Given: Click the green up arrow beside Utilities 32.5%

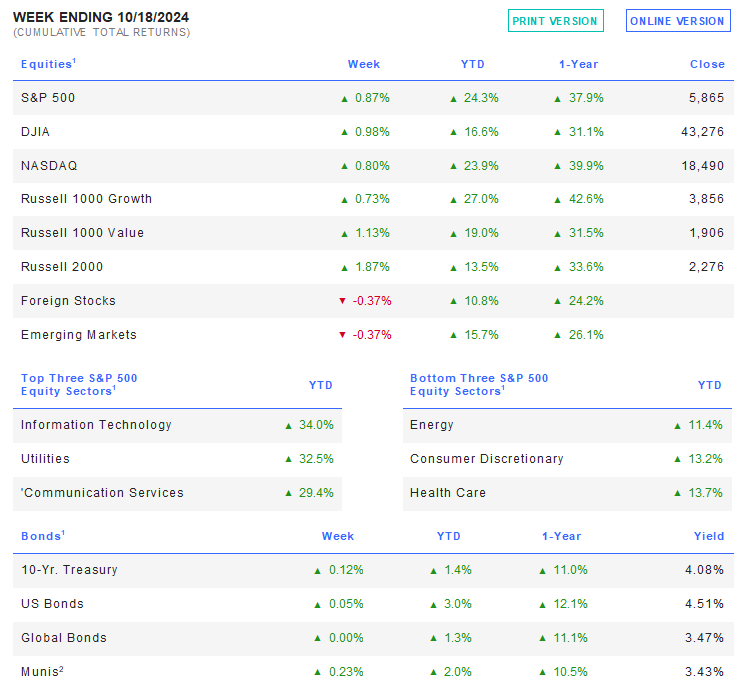Looking at the screenshot, I should [288, 459].
